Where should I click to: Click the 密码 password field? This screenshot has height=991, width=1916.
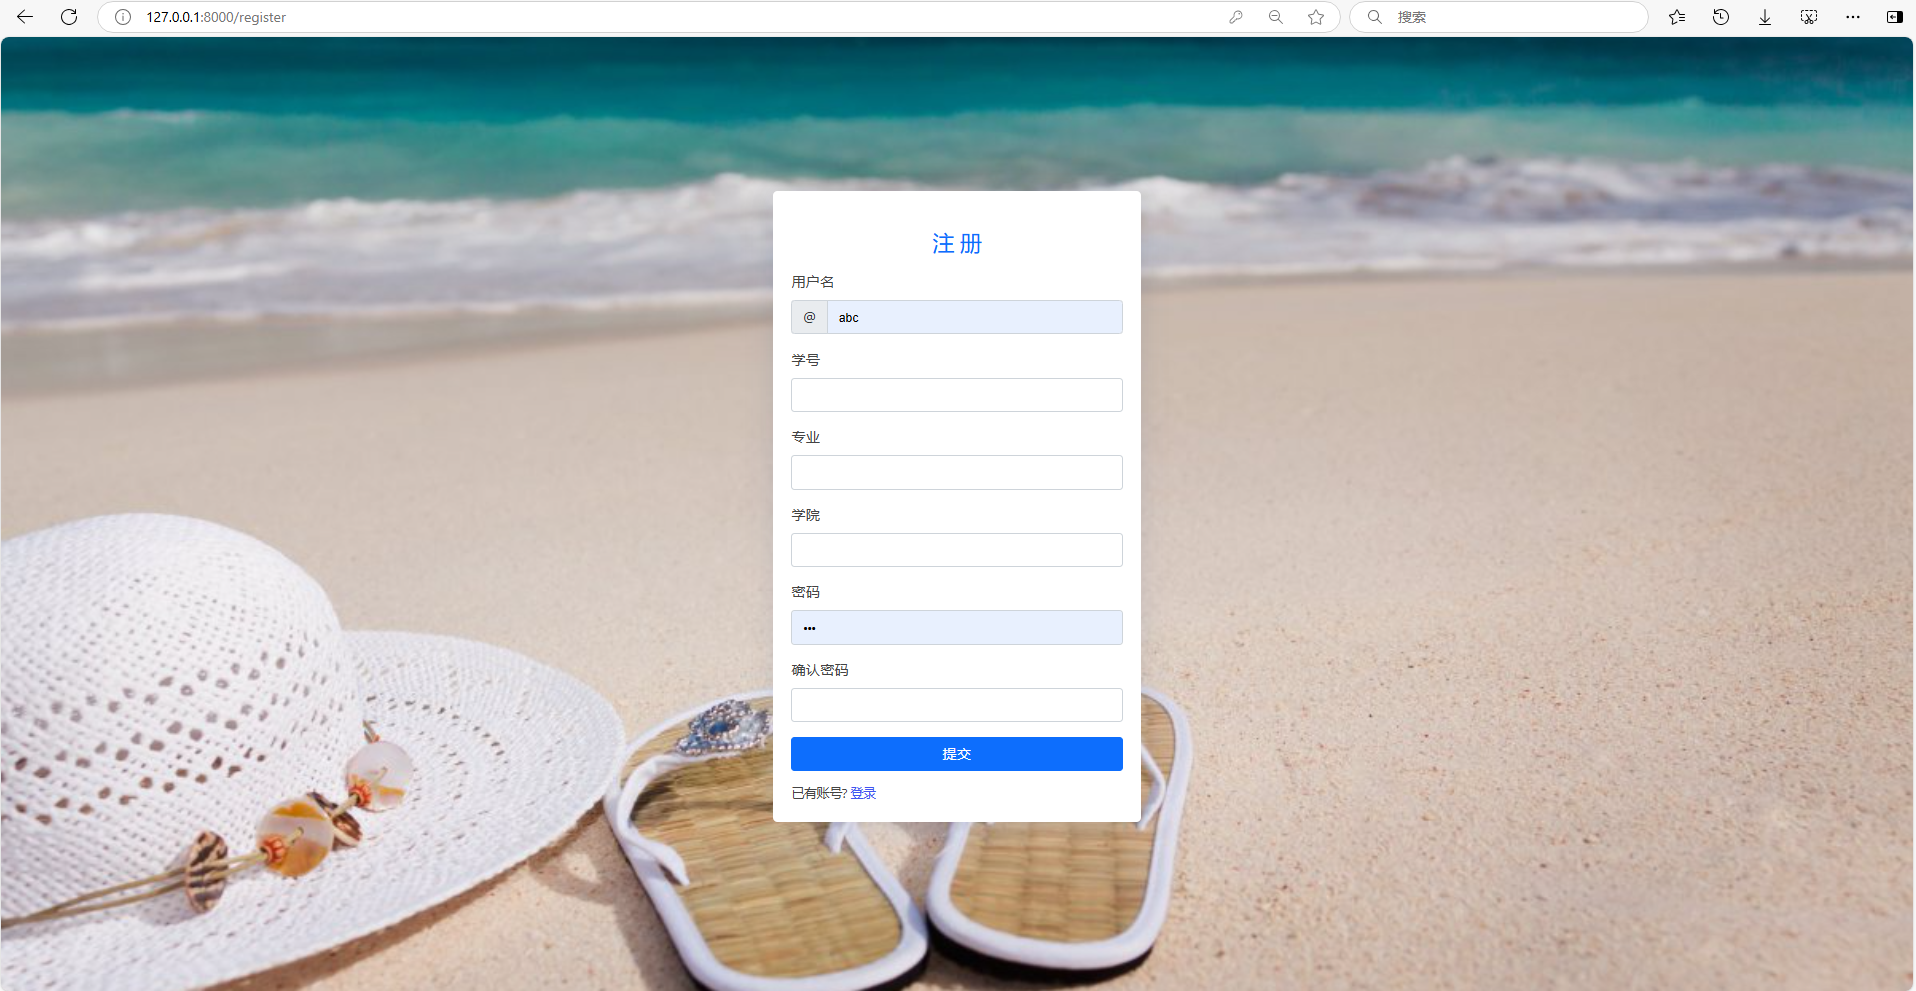click(957, 627)
